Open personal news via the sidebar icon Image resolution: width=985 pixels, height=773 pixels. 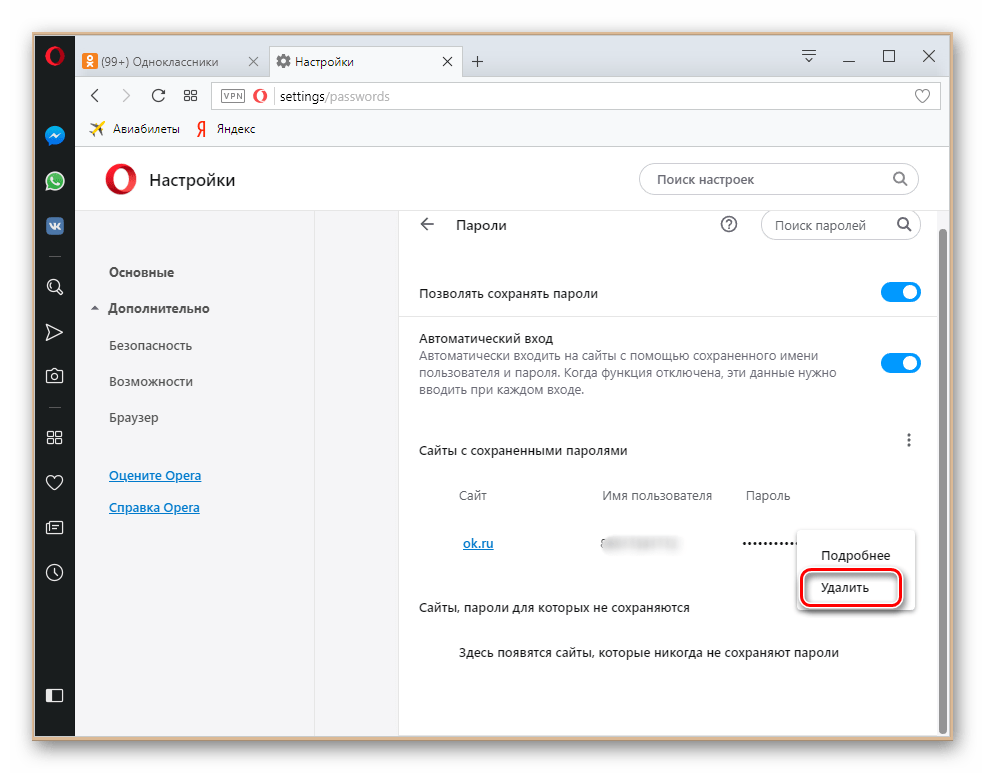tap(54, 527)
